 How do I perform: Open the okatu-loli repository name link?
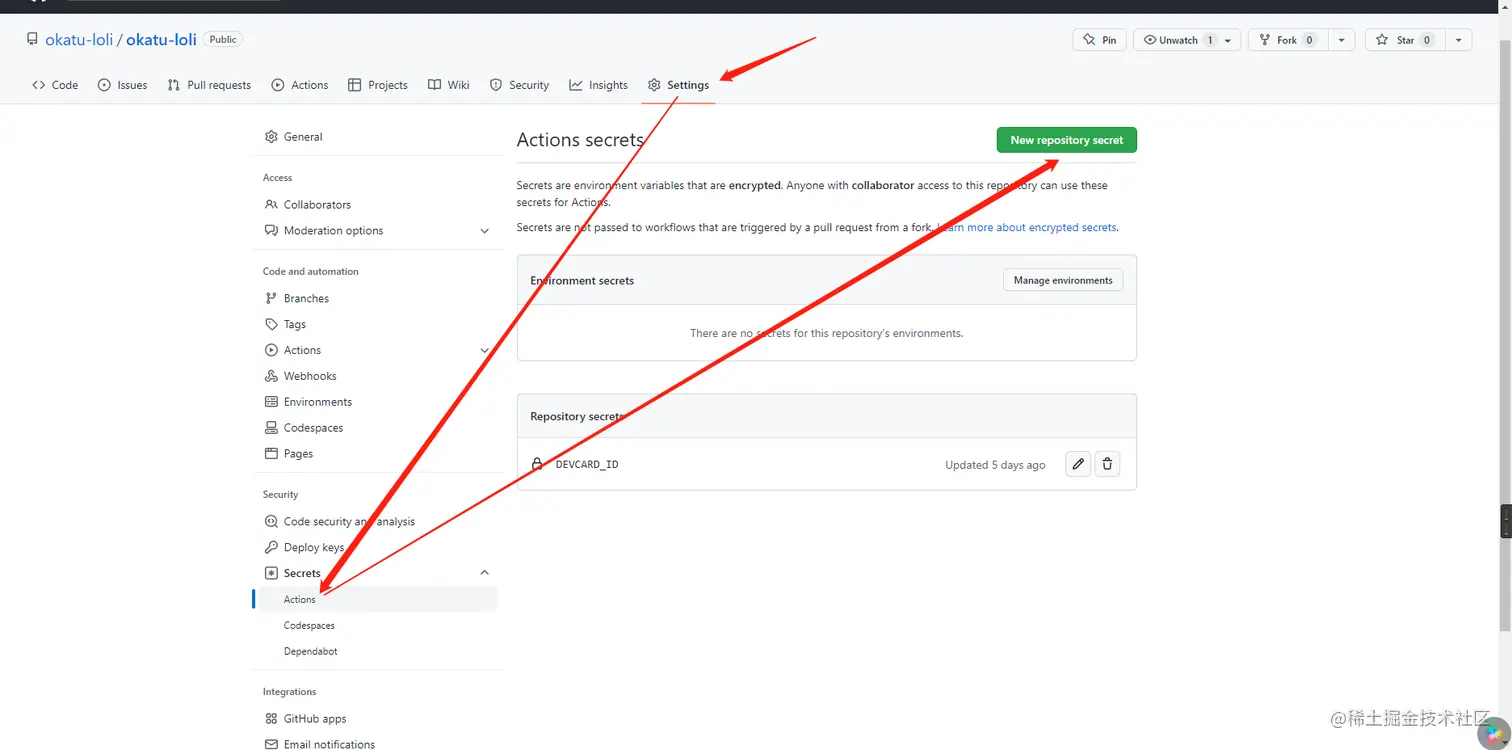161,40
